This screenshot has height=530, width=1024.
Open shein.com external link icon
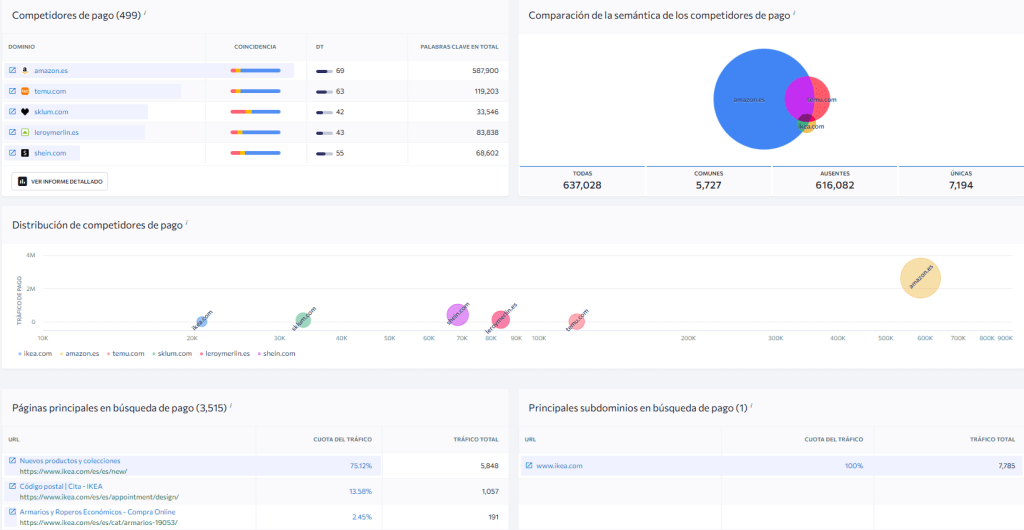12,153
